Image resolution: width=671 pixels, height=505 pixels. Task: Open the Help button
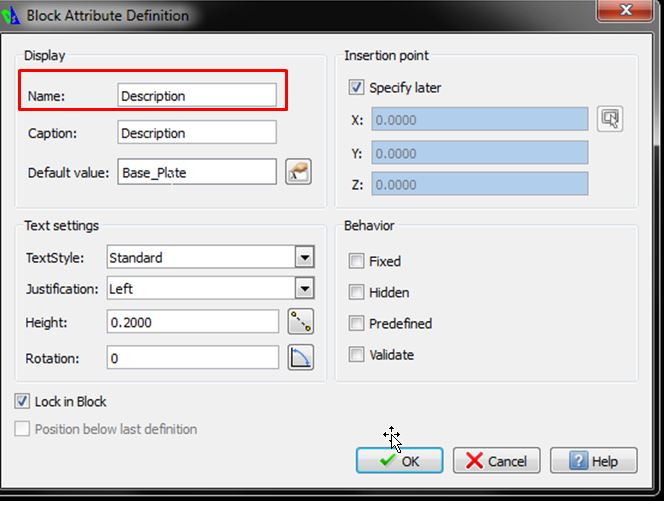tap(594, 460)
